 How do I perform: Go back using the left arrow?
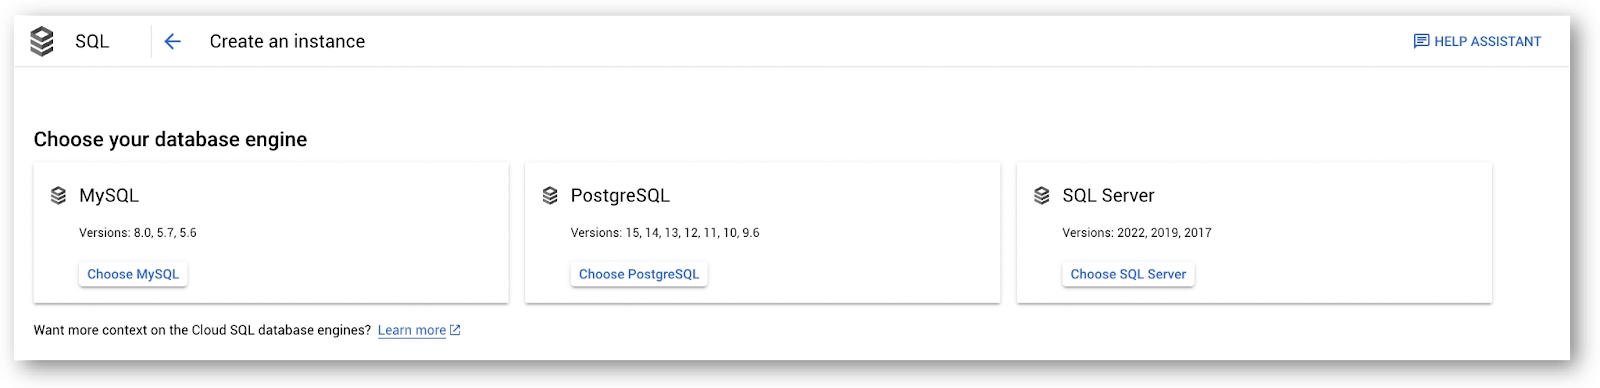click(172, 41)
